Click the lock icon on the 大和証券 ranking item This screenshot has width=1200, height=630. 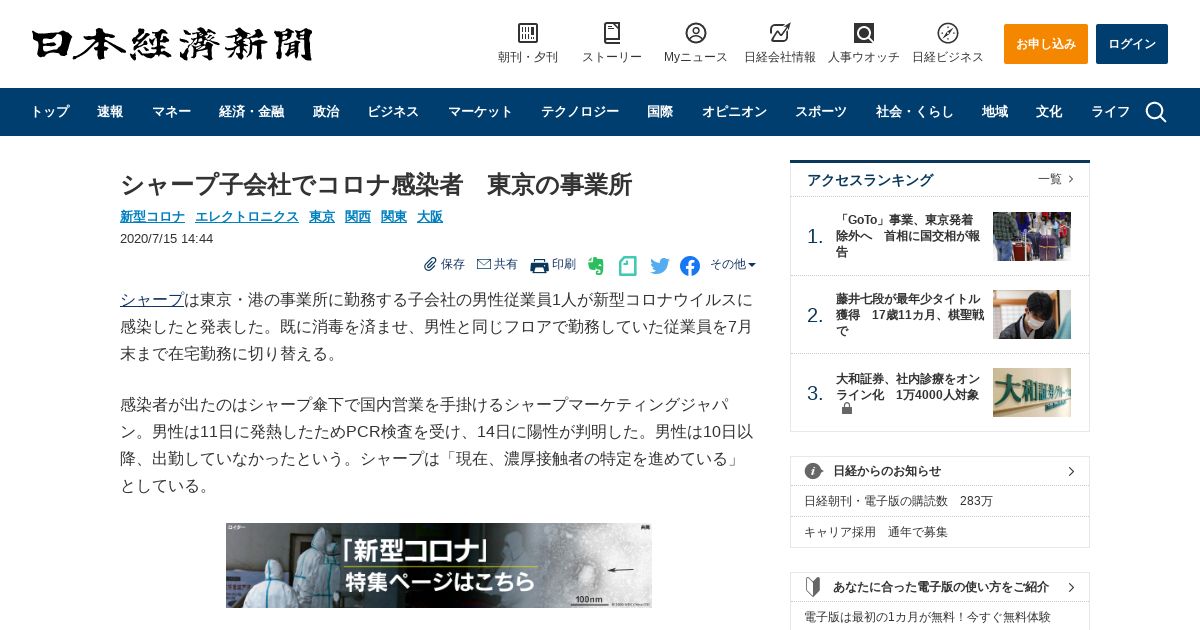[847, 409]
